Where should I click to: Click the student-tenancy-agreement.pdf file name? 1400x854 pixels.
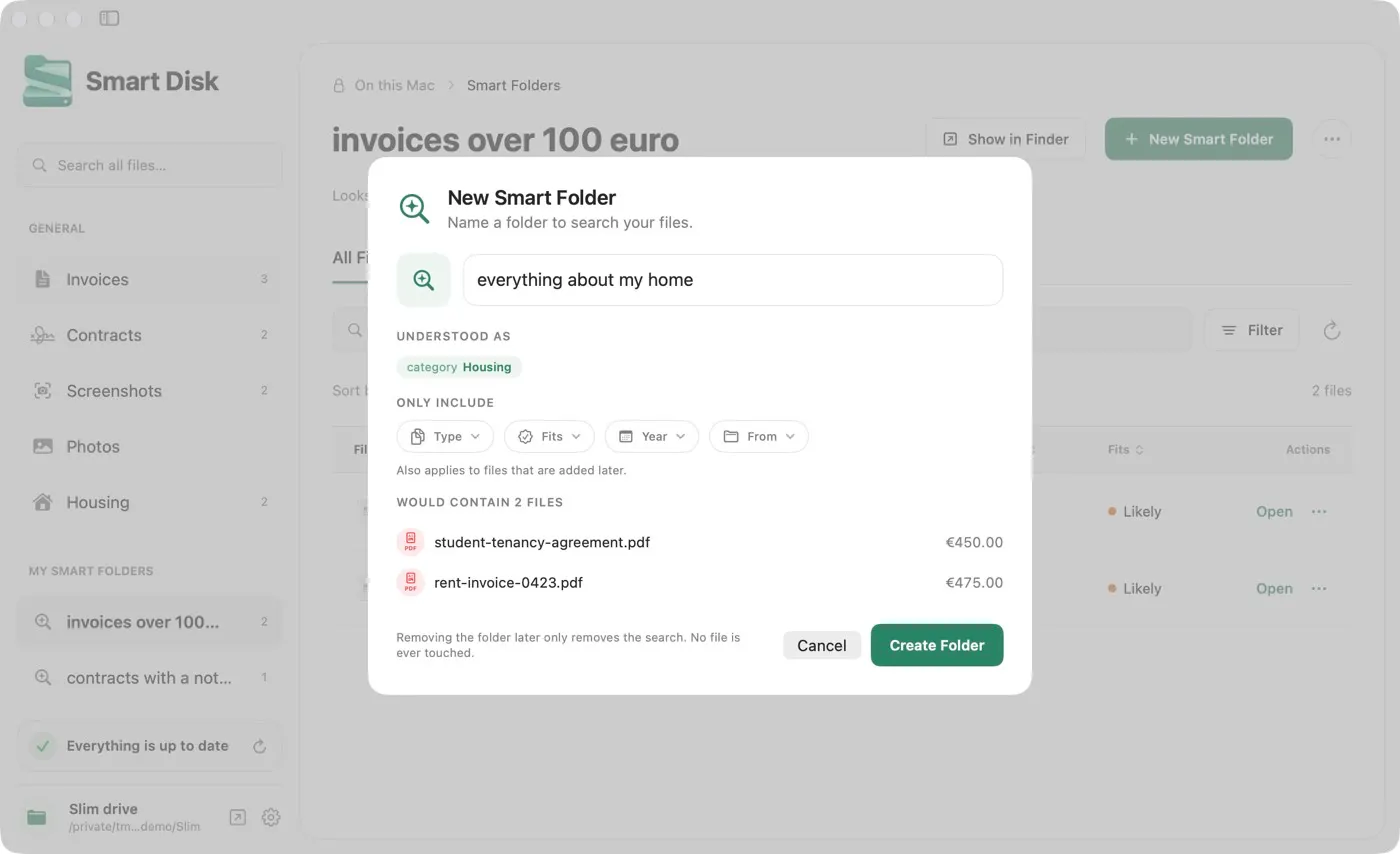(x=542, y=542)
